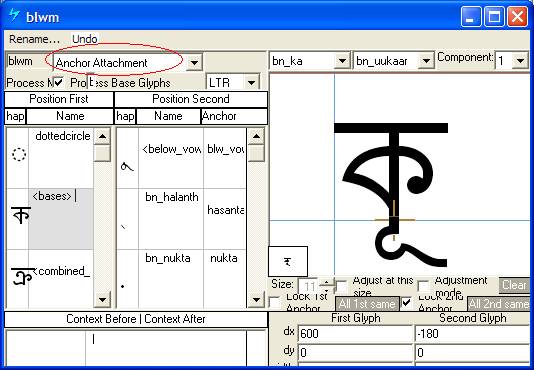Open the bn_uukaar second glyph dropdown
Image resolution: width=534 pixels, height=370 pixels.
coord(426,61)
